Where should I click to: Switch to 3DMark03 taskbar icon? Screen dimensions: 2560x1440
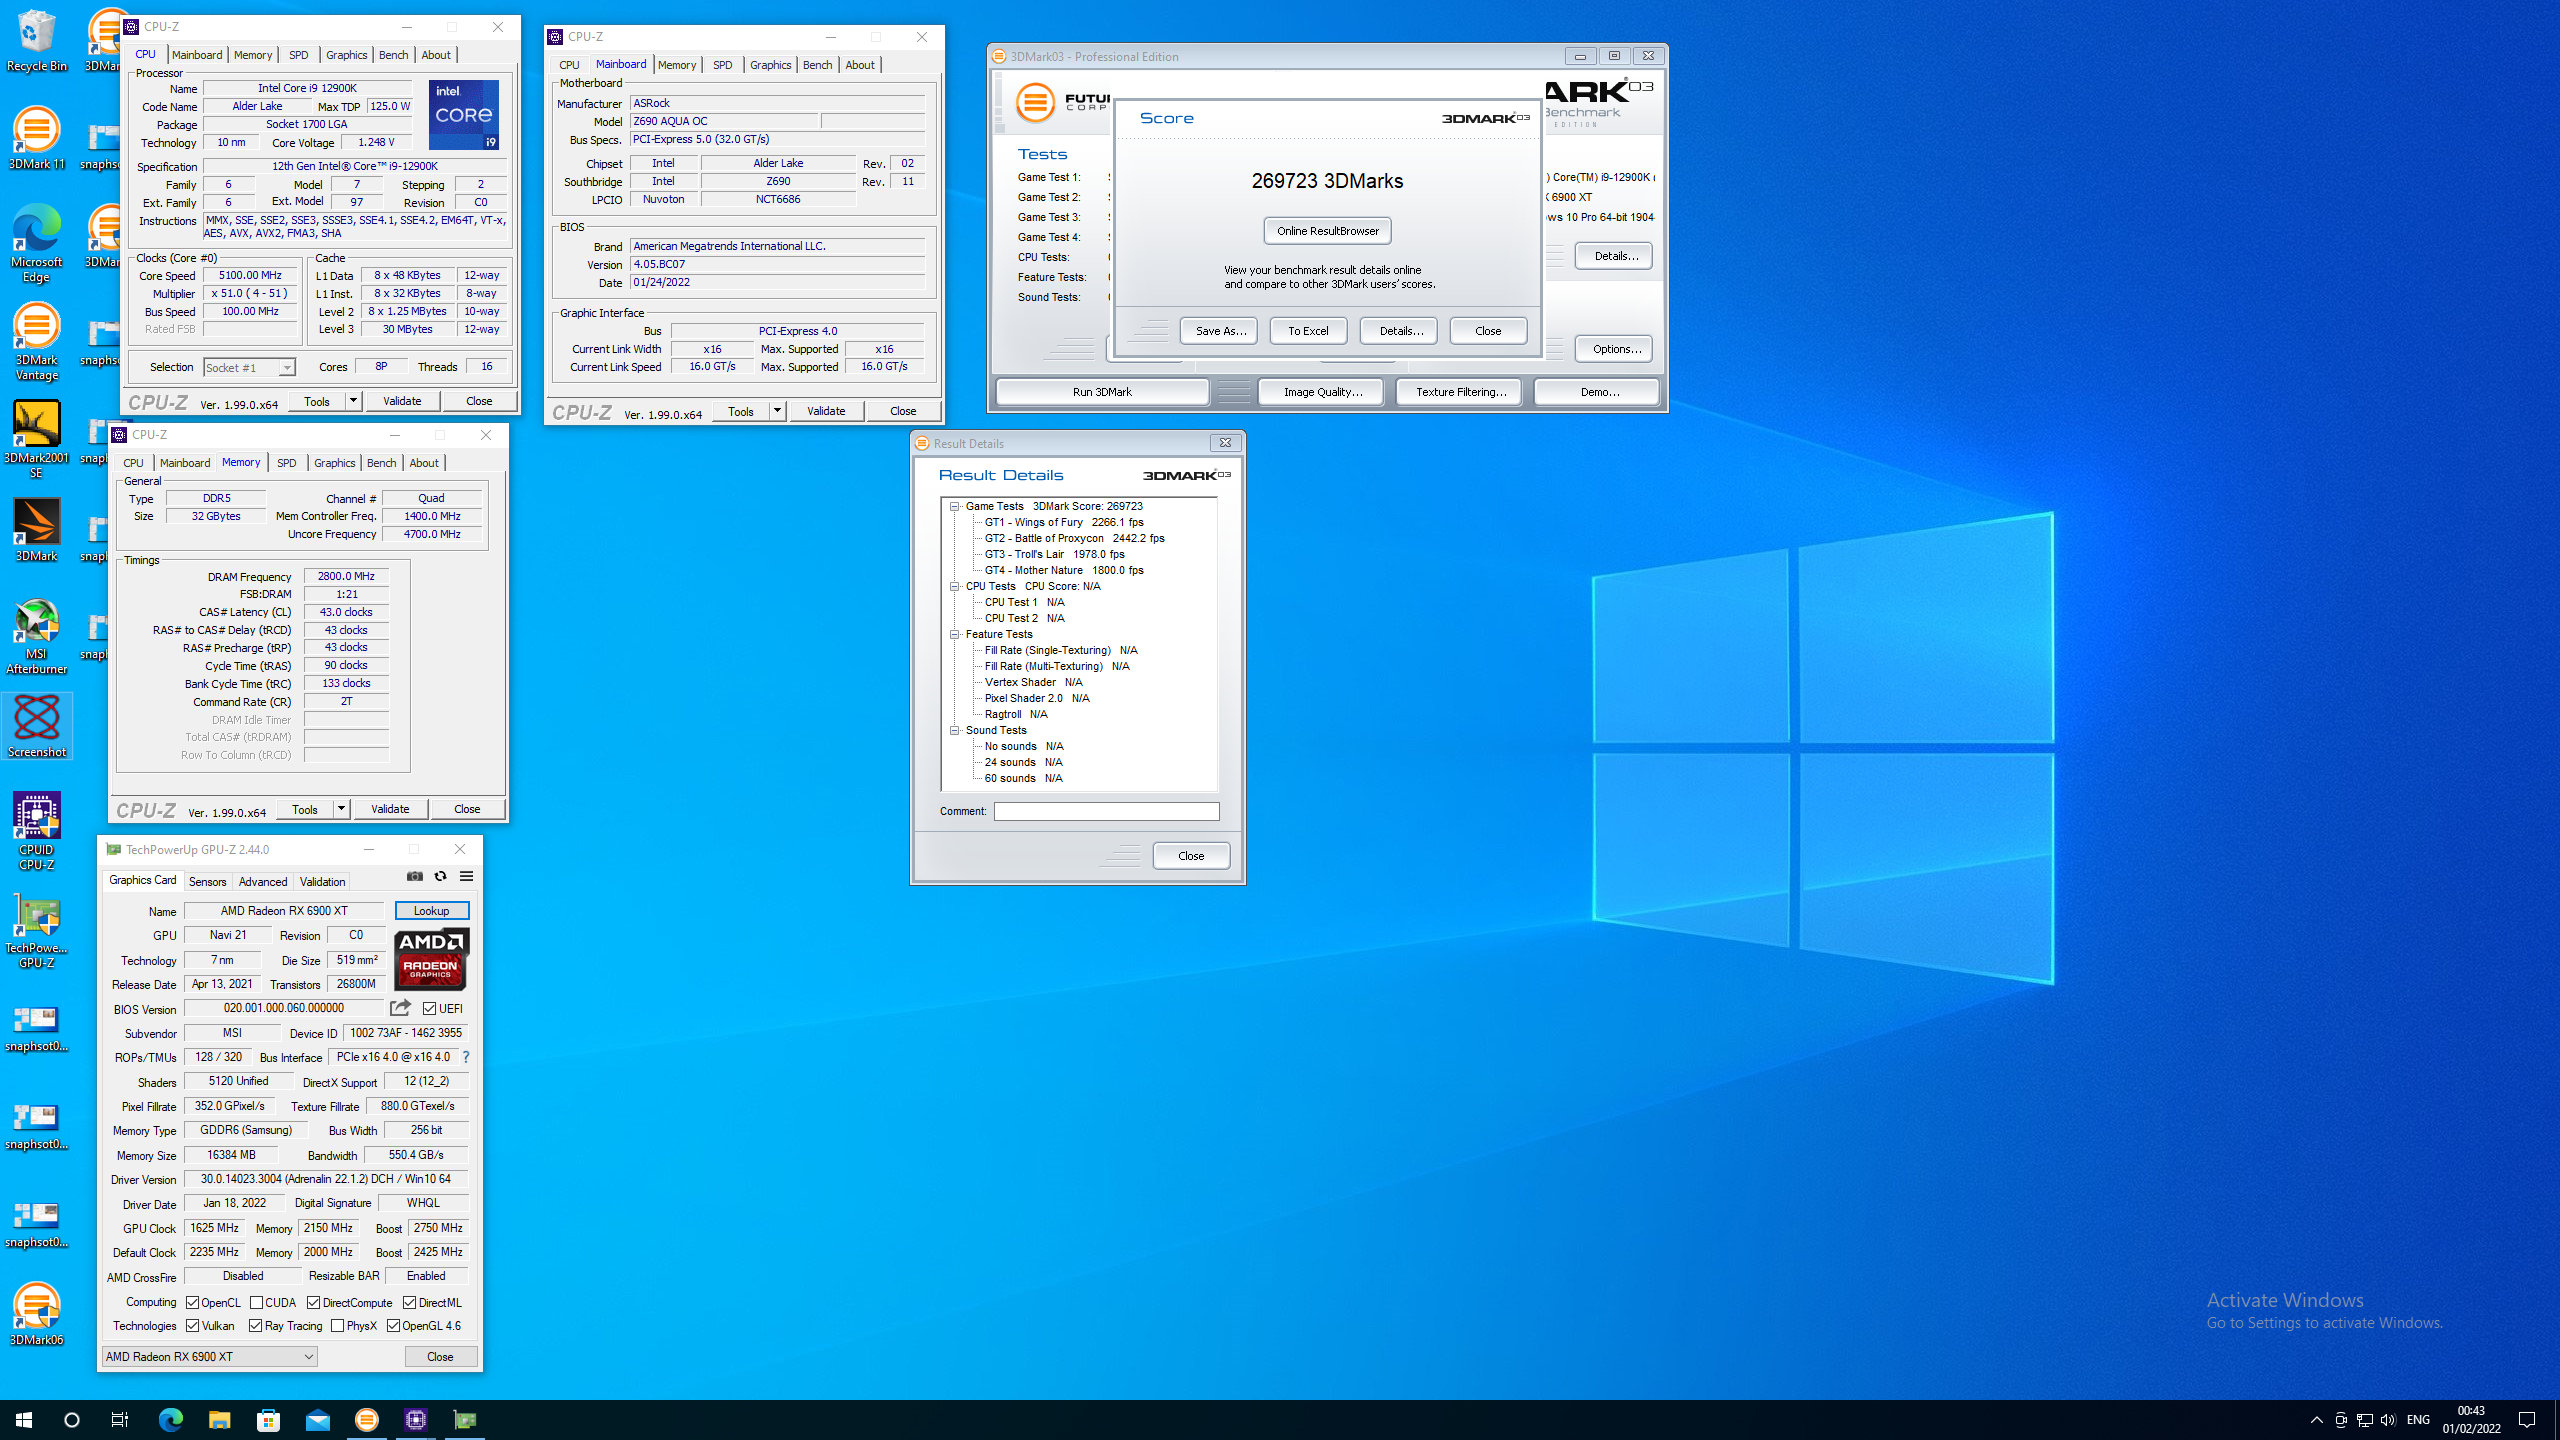coord(367,1420)
